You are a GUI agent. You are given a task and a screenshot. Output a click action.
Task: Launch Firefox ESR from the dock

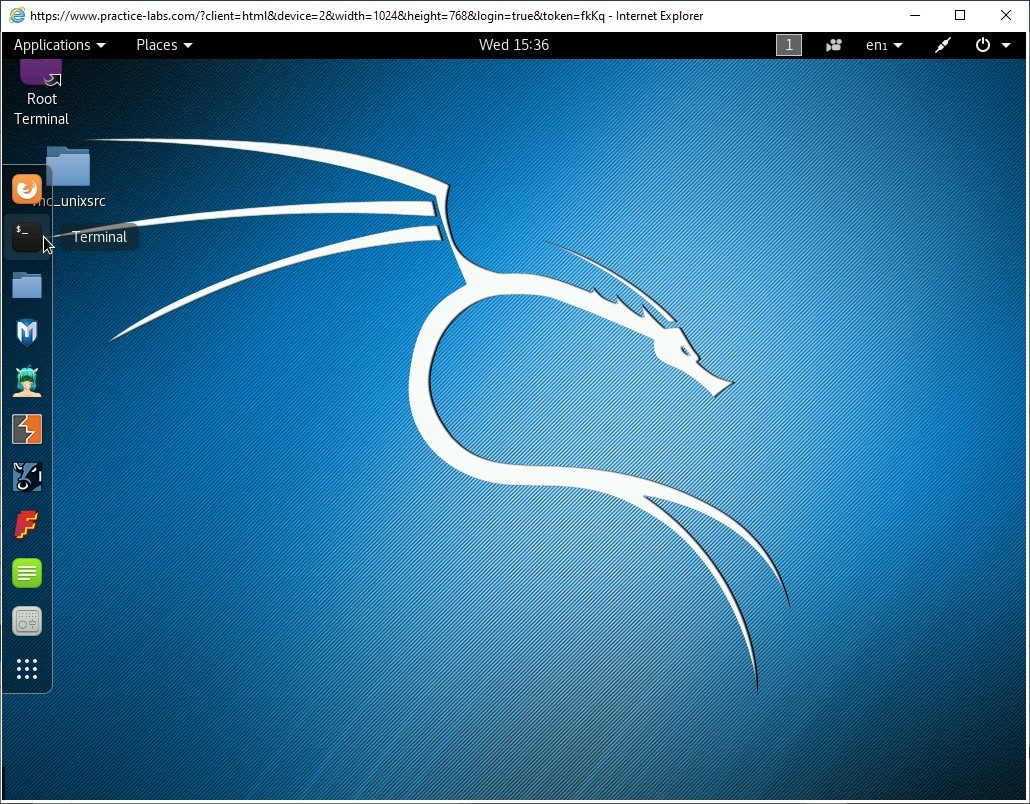tap(27, 189)
